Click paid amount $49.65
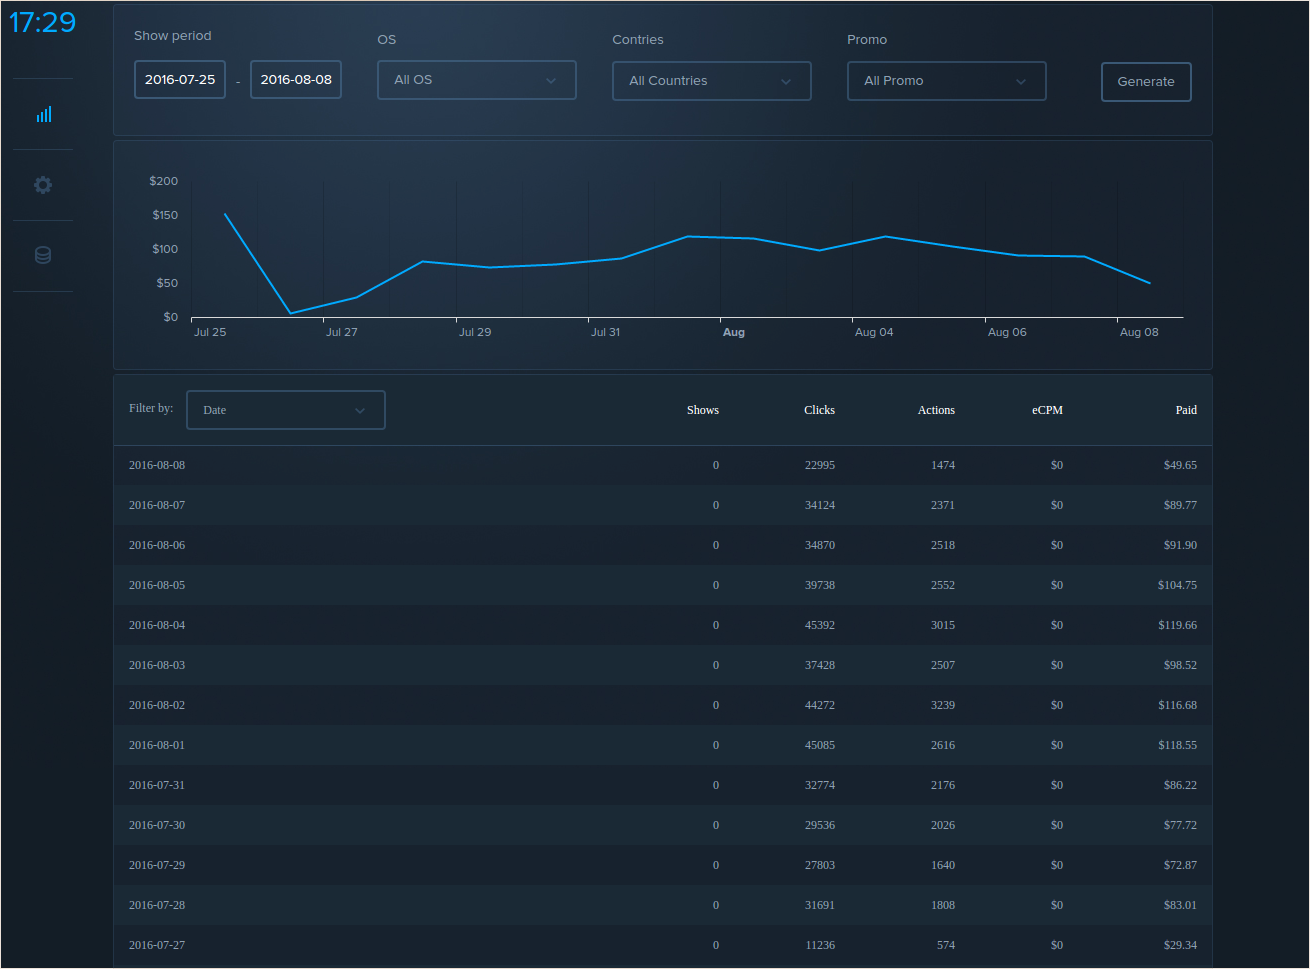The width and height of the screenshot is (1310, 969). coord(1180,465)
